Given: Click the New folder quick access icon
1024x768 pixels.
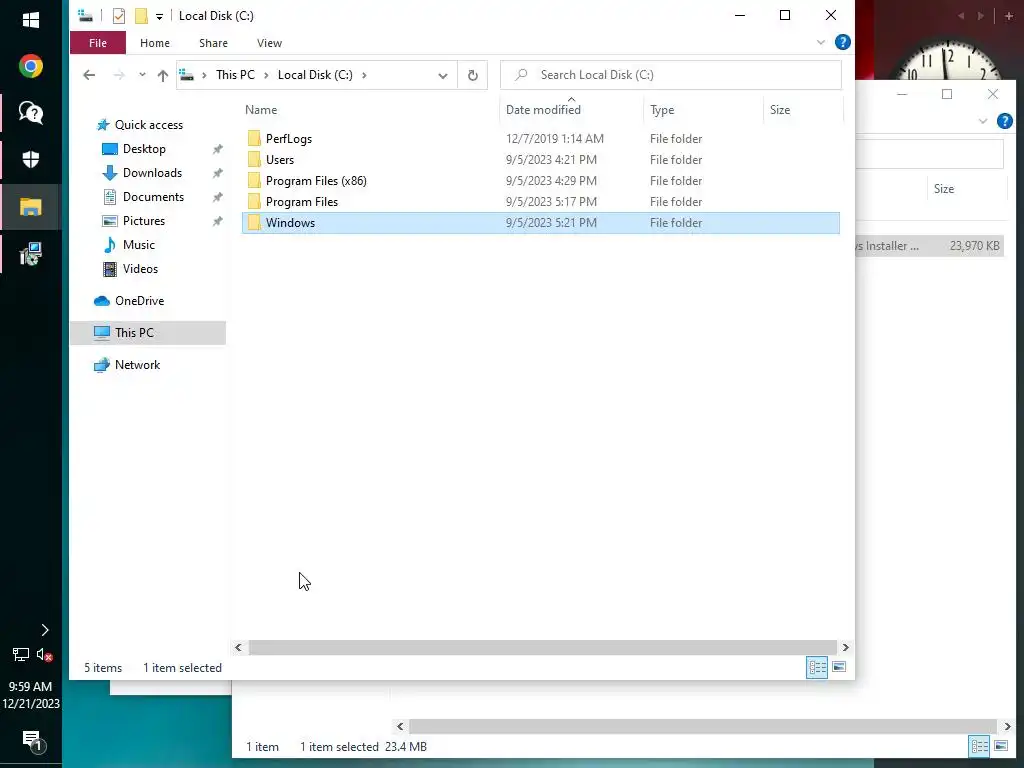Looking at the screenshot, I should click(x=141, y=16).
